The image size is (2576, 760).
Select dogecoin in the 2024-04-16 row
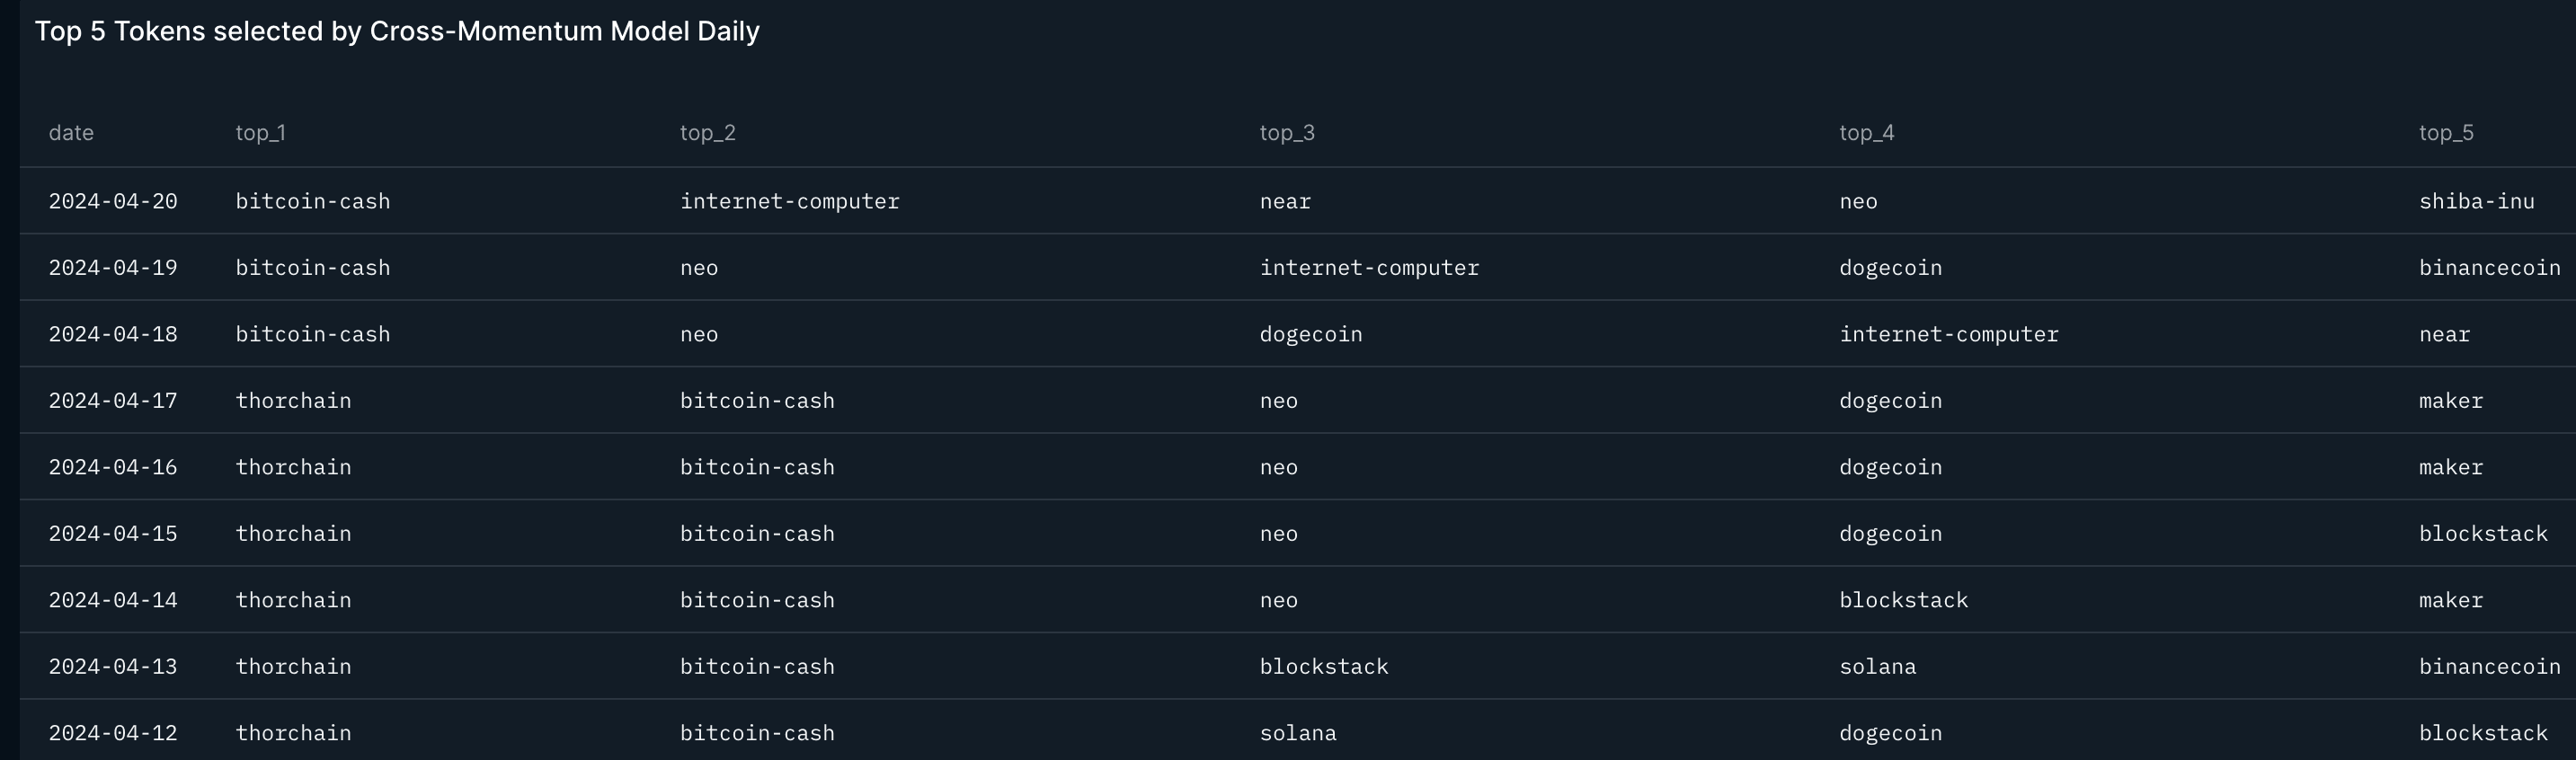1890,467
